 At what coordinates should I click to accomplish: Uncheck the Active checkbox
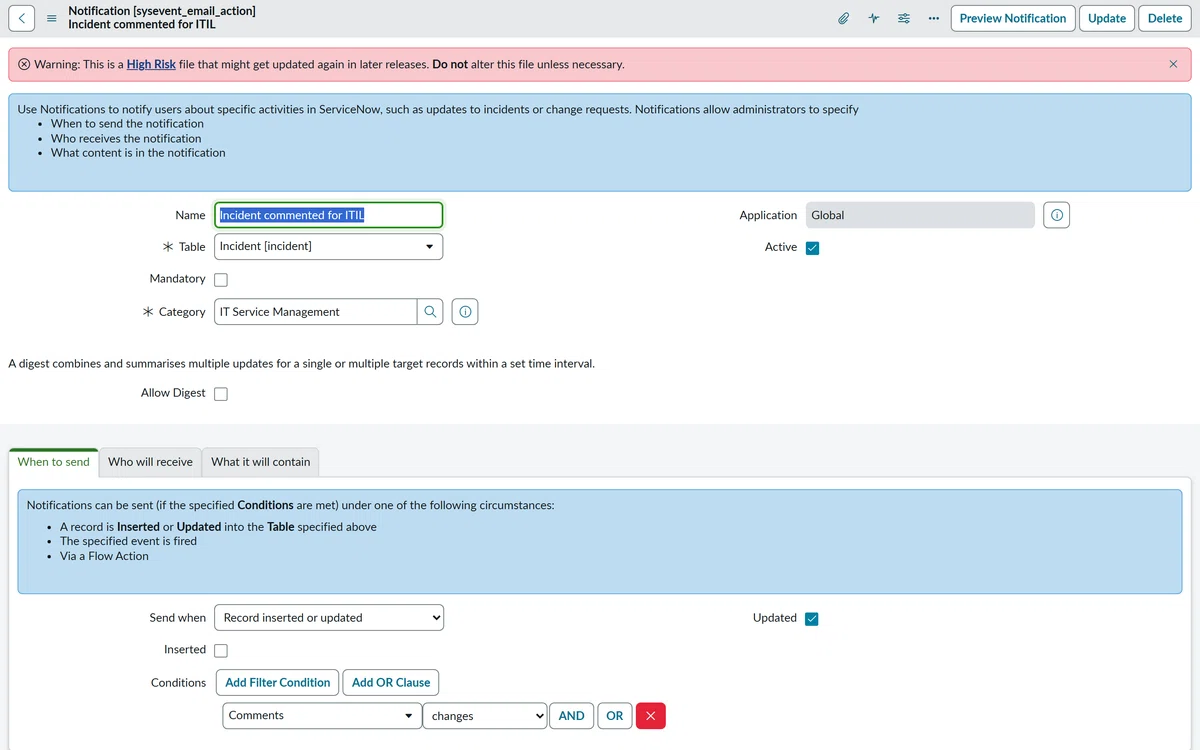(x=813, y=248)
